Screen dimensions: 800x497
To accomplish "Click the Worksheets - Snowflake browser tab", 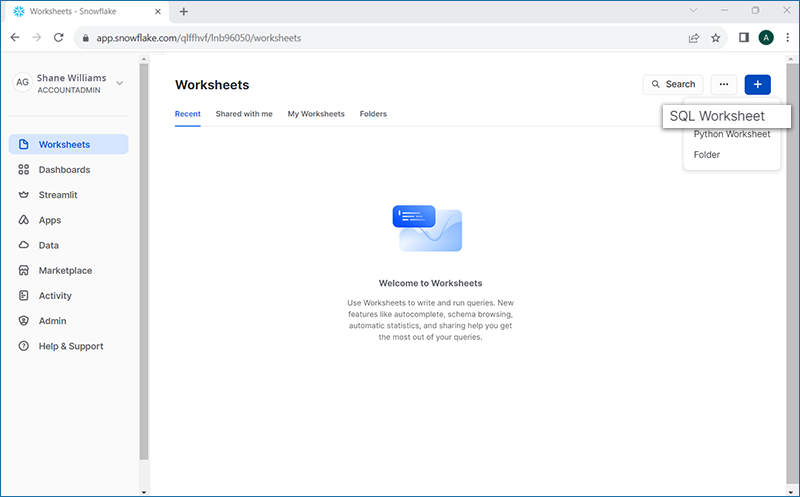I will click(x=87, y=11).
